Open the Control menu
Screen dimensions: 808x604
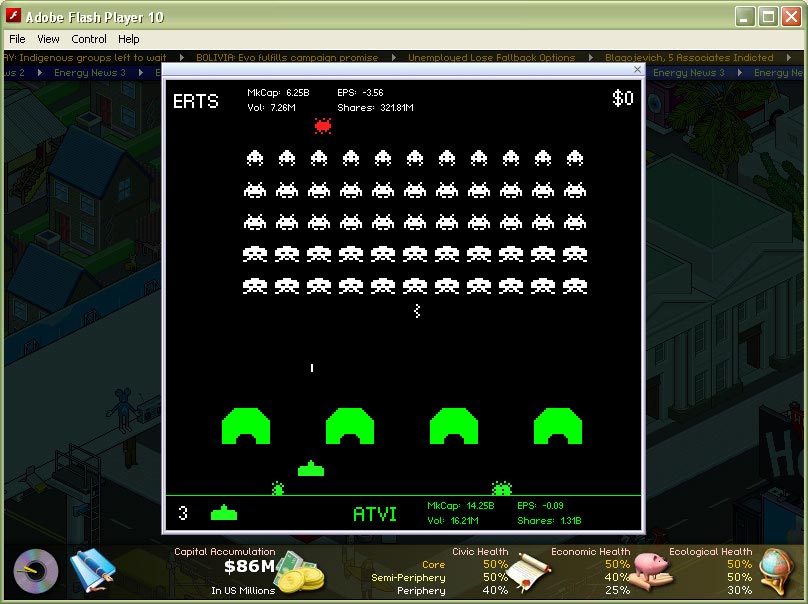89,39
